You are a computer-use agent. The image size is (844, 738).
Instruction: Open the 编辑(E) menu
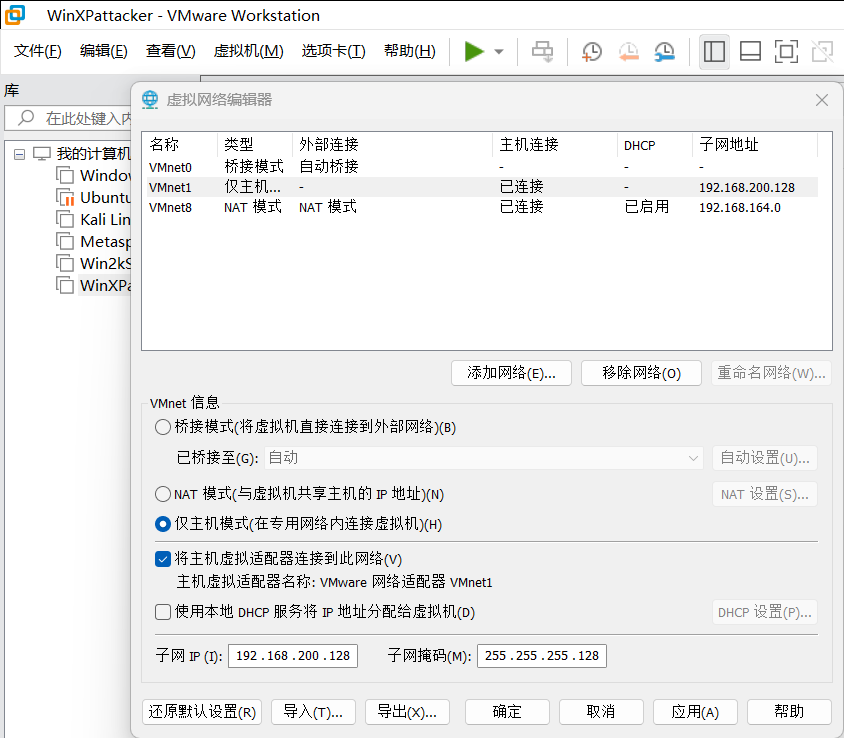(103, 51)
